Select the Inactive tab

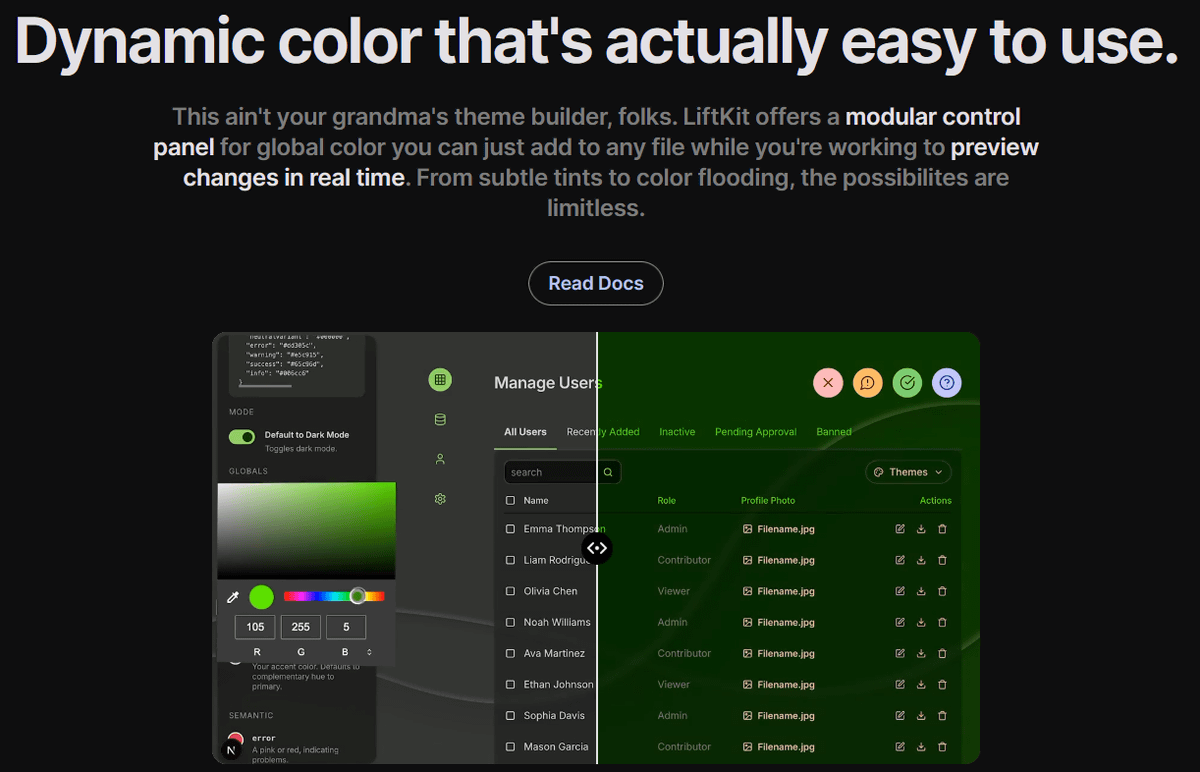[x=677, y=432]
